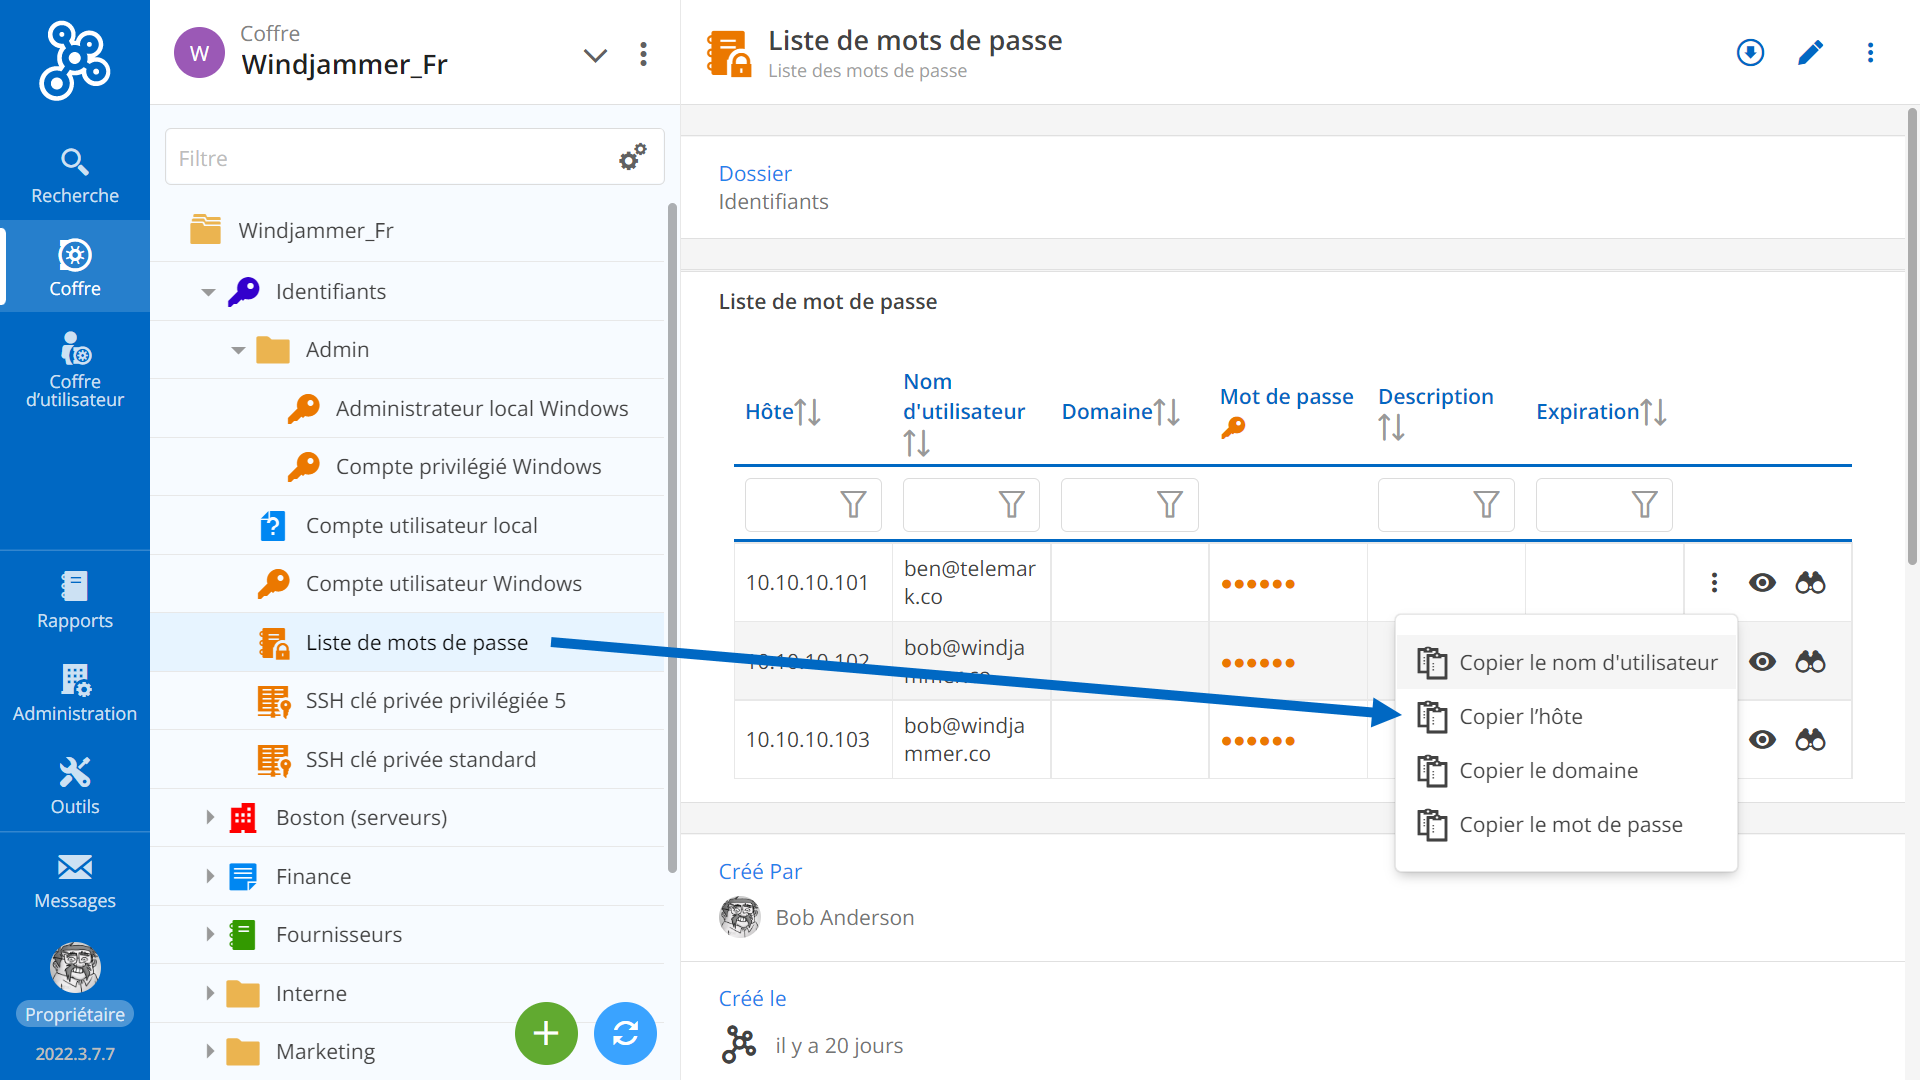Click the pencil edit icon
The width and height of the screenshot is (1920, 1080).
1810,53
